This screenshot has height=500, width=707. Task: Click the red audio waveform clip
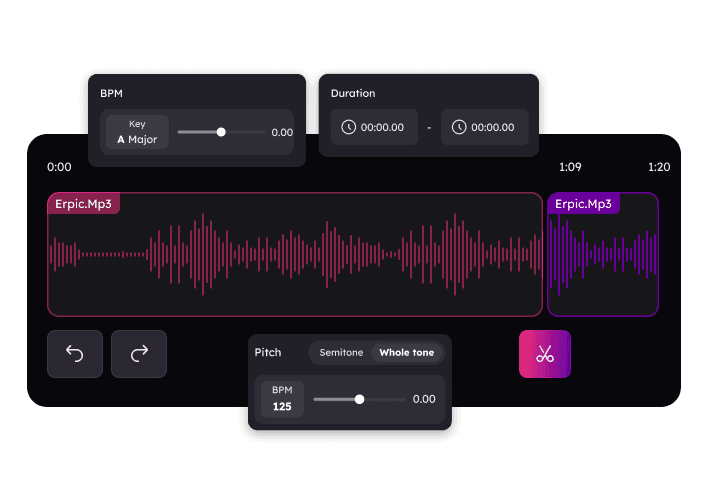[295, 255]
